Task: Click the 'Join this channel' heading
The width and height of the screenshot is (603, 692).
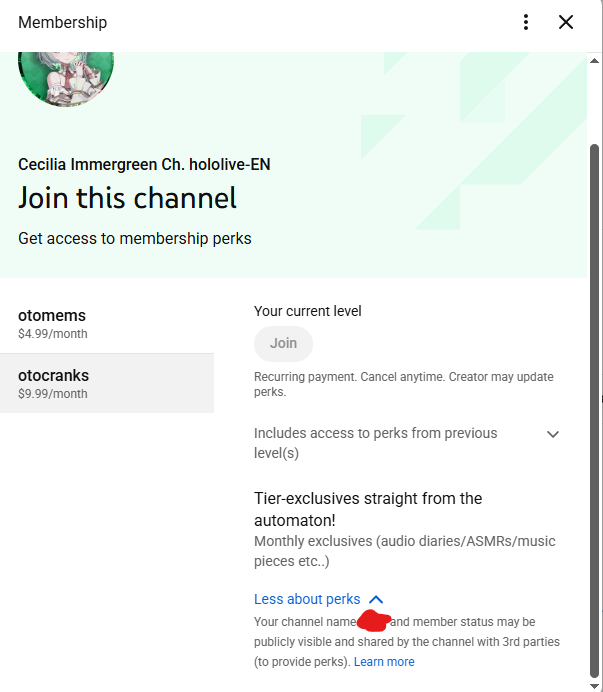Action: [x=128, y=198]
